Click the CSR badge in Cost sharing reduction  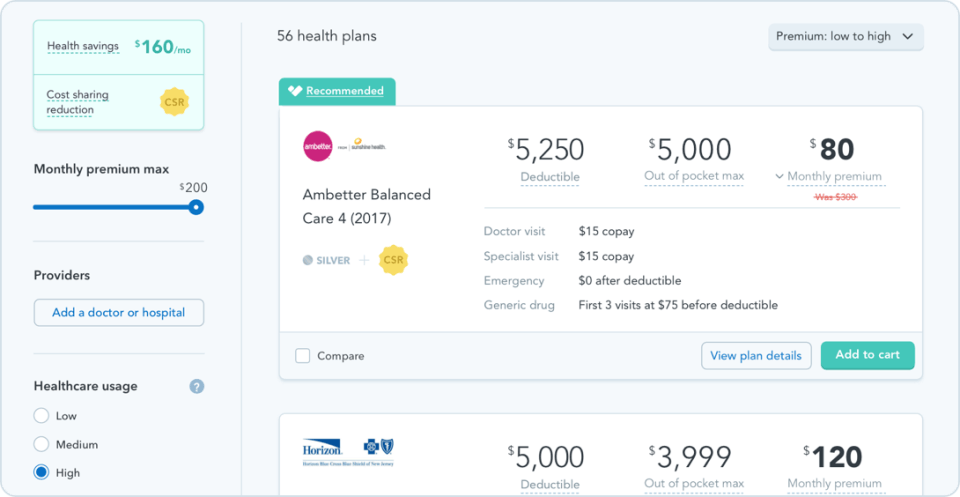[175, 102]
